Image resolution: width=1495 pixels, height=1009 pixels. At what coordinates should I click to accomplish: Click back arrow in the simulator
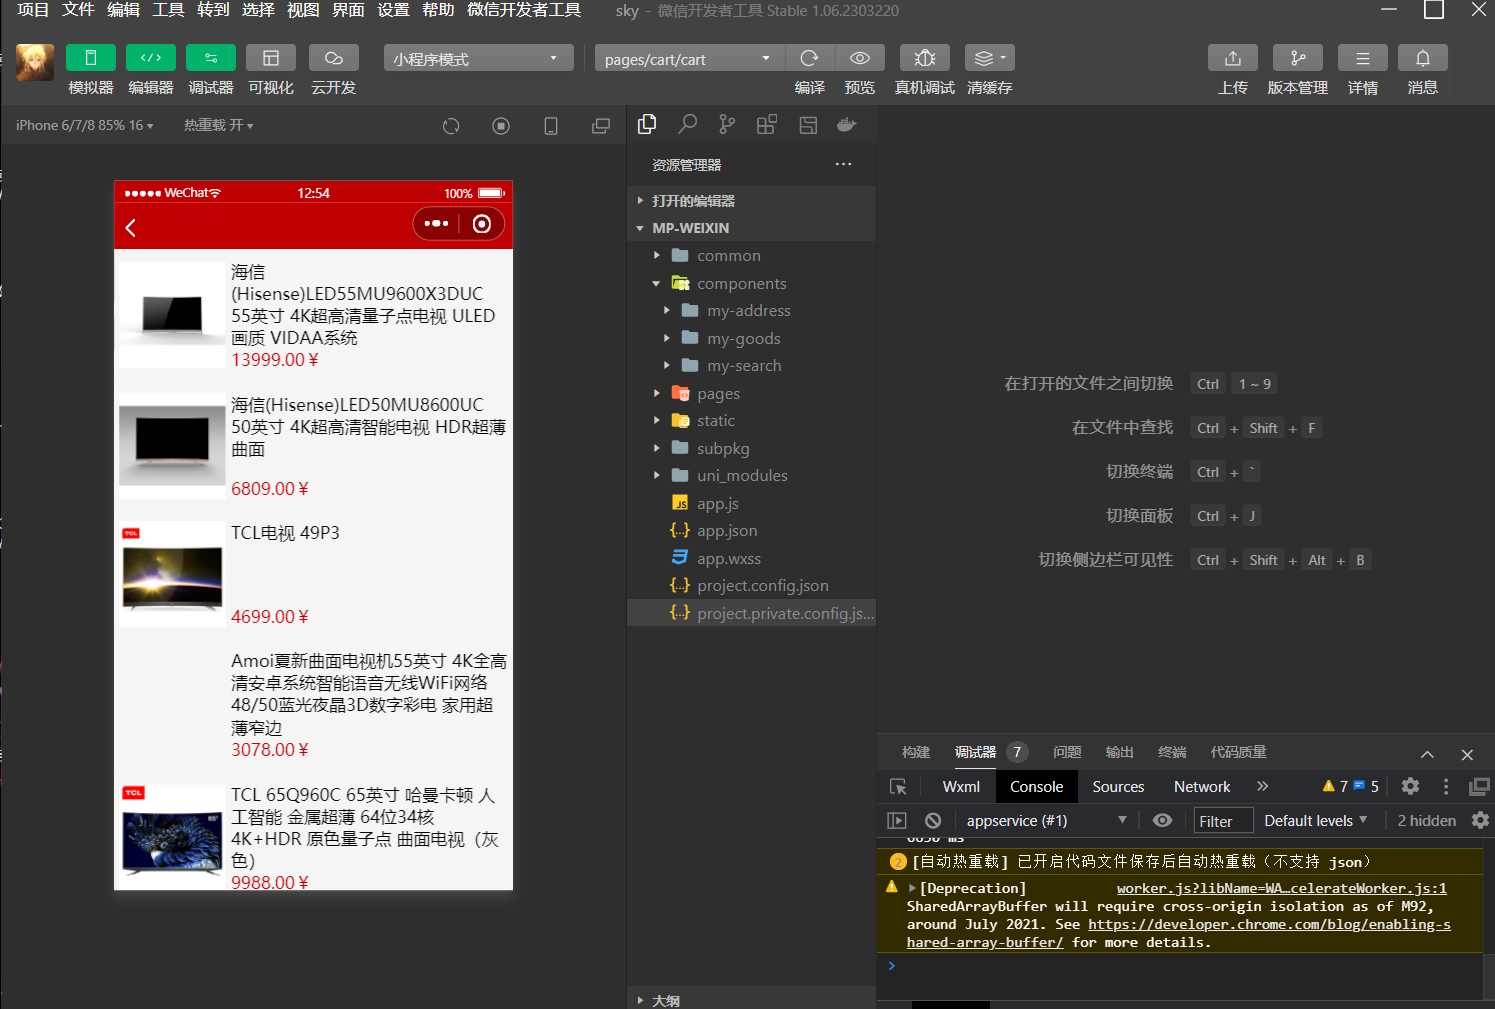131,228
